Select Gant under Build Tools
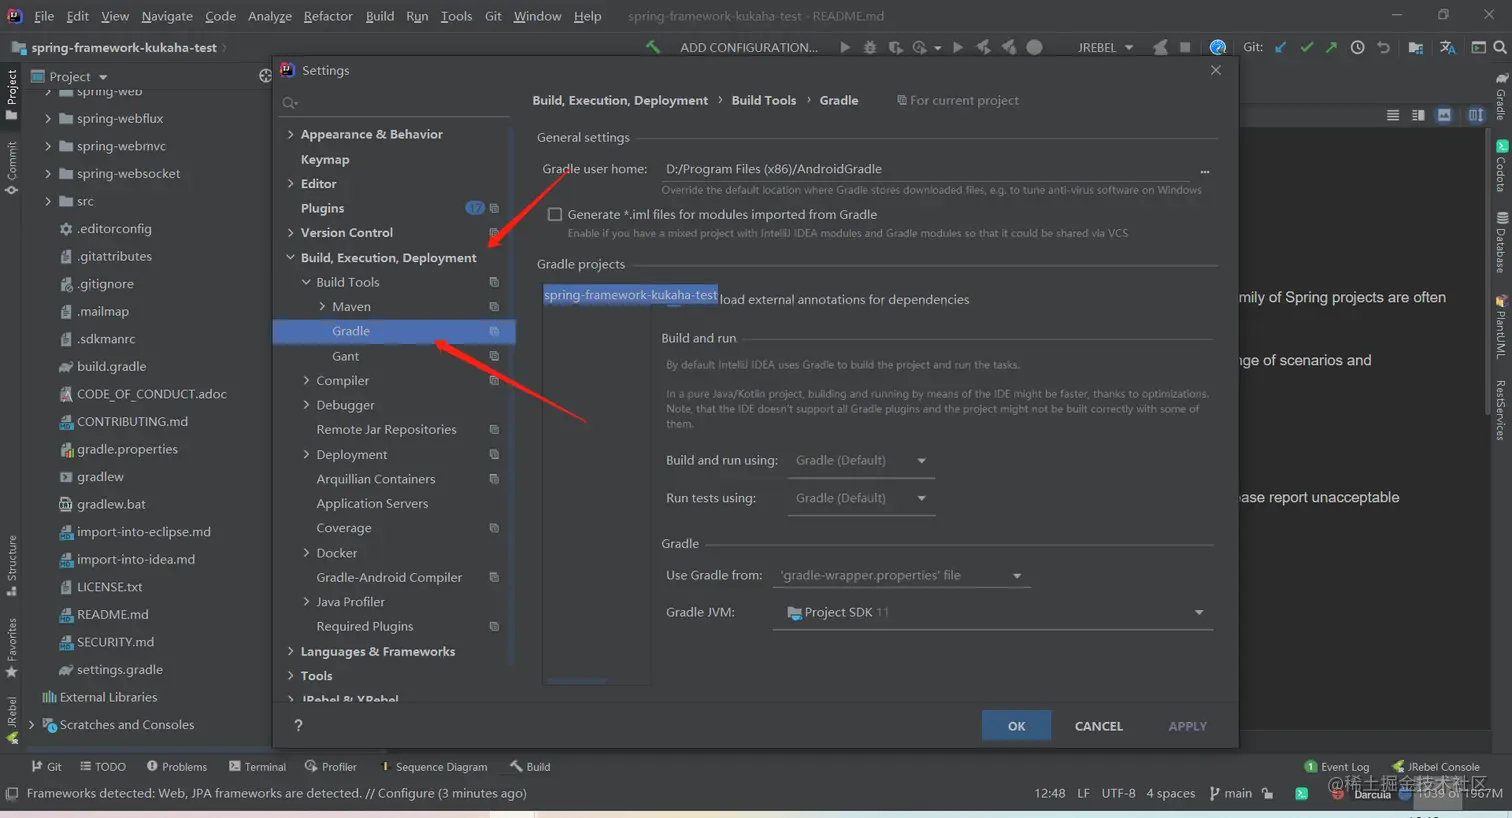The width and height of the screenshot is (1512, 818). (345, 356)
